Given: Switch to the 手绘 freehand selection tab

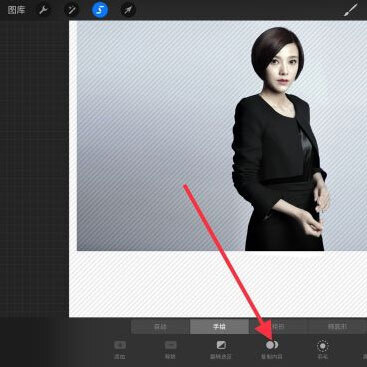Looking at the screenshot, I should (219, 327).
